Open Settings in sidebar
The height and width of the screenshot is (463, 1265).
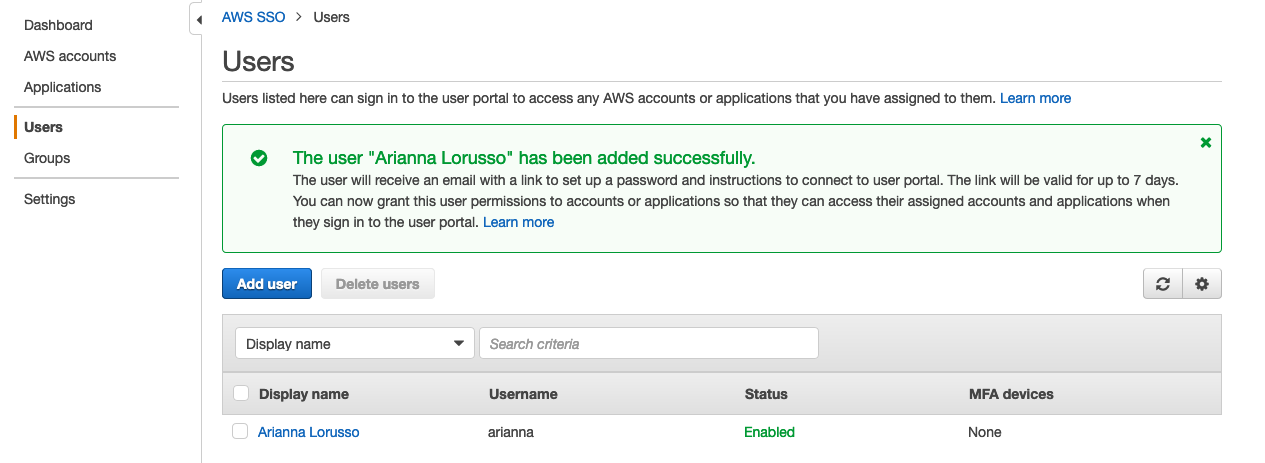click(x=49, y=199)
